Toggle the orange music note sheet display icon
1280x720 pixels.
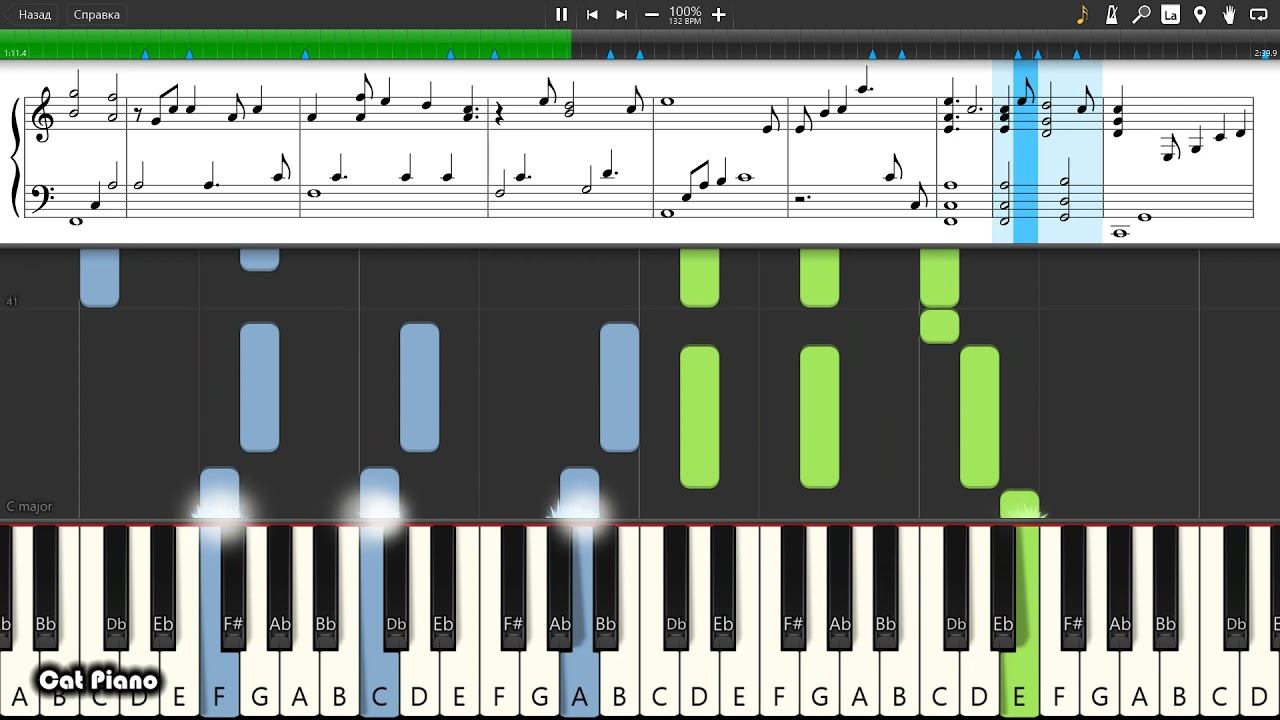click(x=1082, y=15)
